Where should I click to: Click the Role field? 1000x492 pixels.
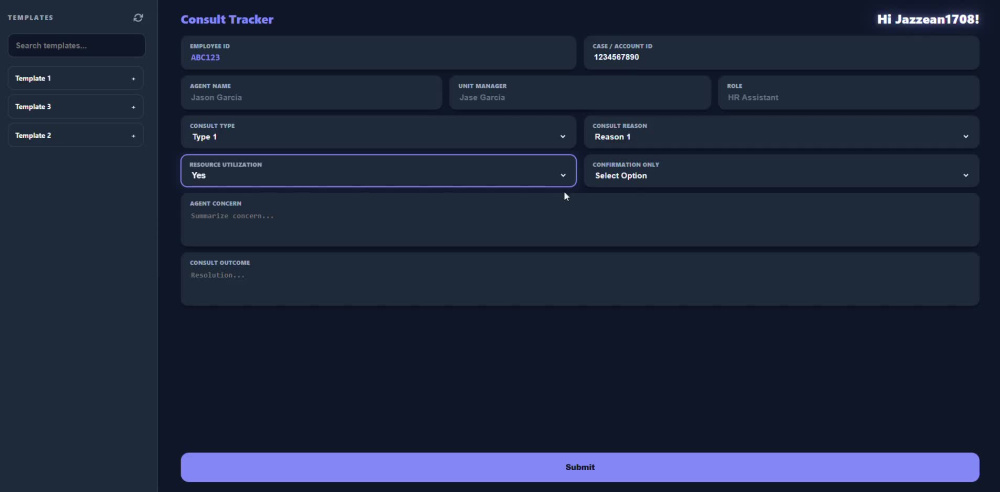848,93
